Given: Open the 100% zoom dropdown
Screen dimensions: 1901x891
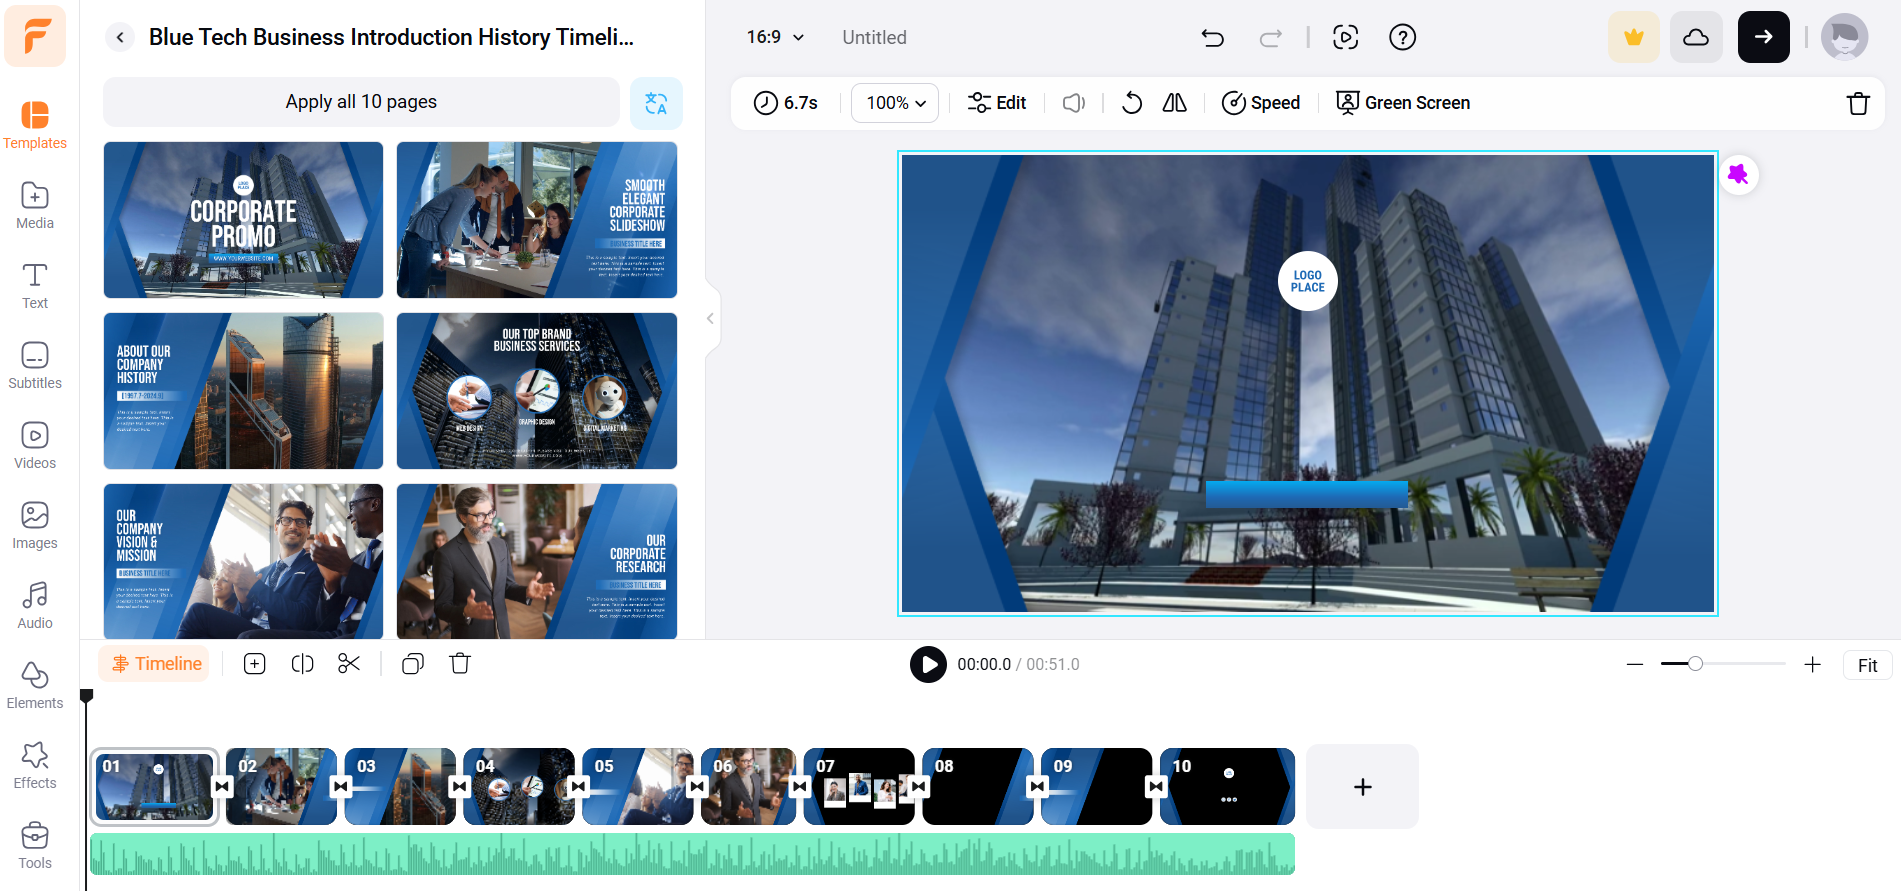Looking at the screenshot, I should click(x=895, y=103).
